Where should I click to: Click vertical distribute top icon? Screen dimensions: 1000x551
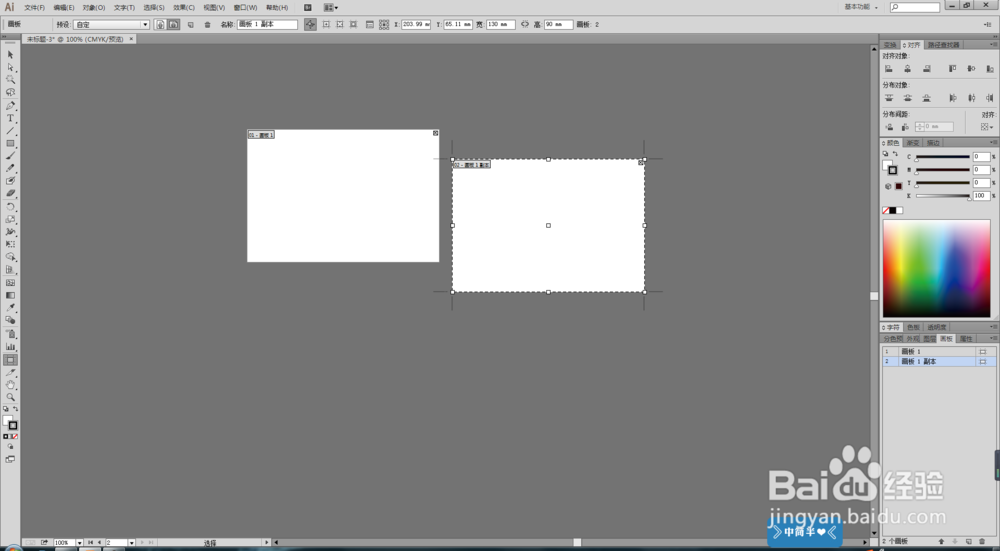click(889, 98)
